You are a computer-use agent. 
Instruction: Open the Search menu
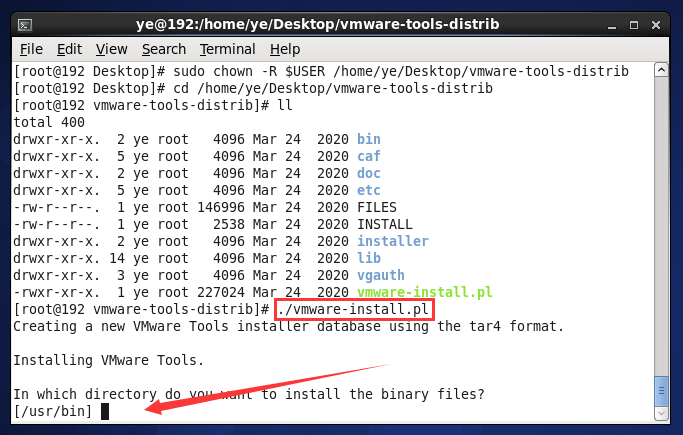(164, 49)
